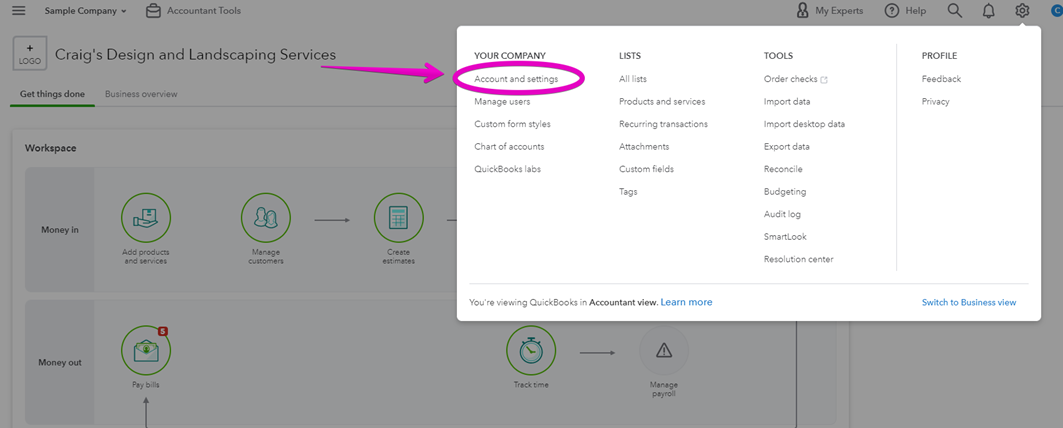Click the Money out row label
This screenshot has width=1063, height=428.
click(x=60, y=363)
